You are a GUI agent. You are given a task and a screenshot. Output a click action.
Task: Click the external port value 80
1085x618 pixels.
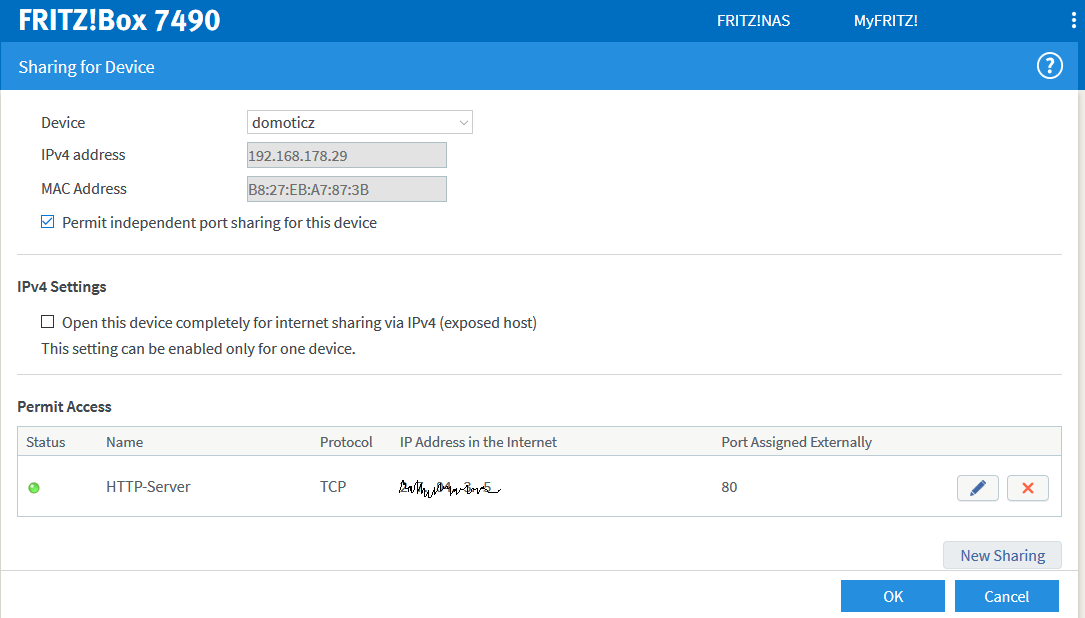click(x=729, y=487)
